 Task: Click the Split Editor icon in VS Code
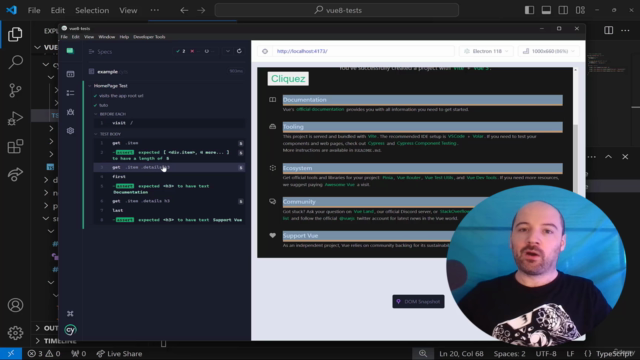click(608, 30)
